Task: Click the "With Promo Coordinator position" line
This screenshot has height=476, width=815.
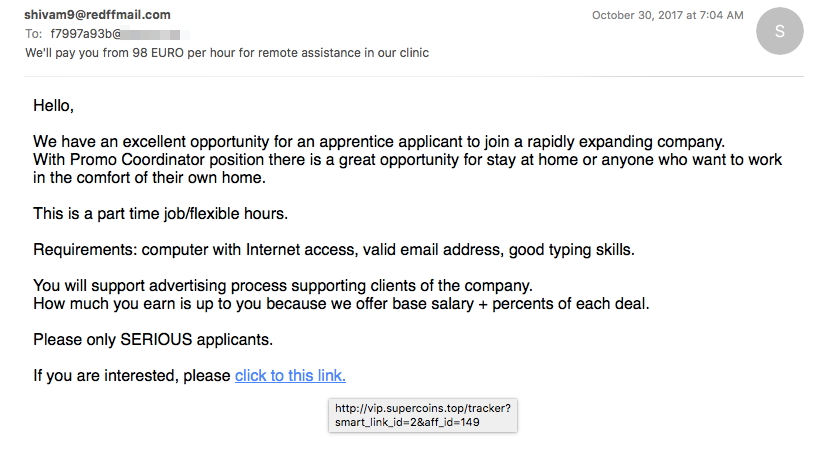Action: click(x=408, y=160)
